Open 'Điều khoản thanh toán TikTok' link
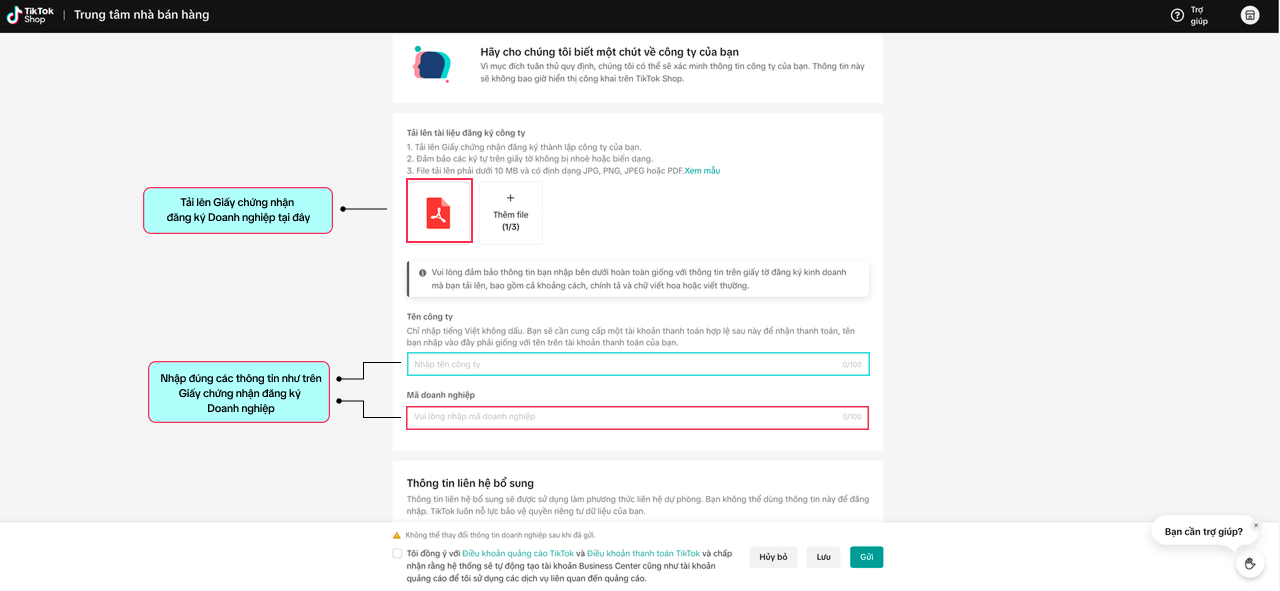Screen dimensions: 1280x591 tap(643, 553)
